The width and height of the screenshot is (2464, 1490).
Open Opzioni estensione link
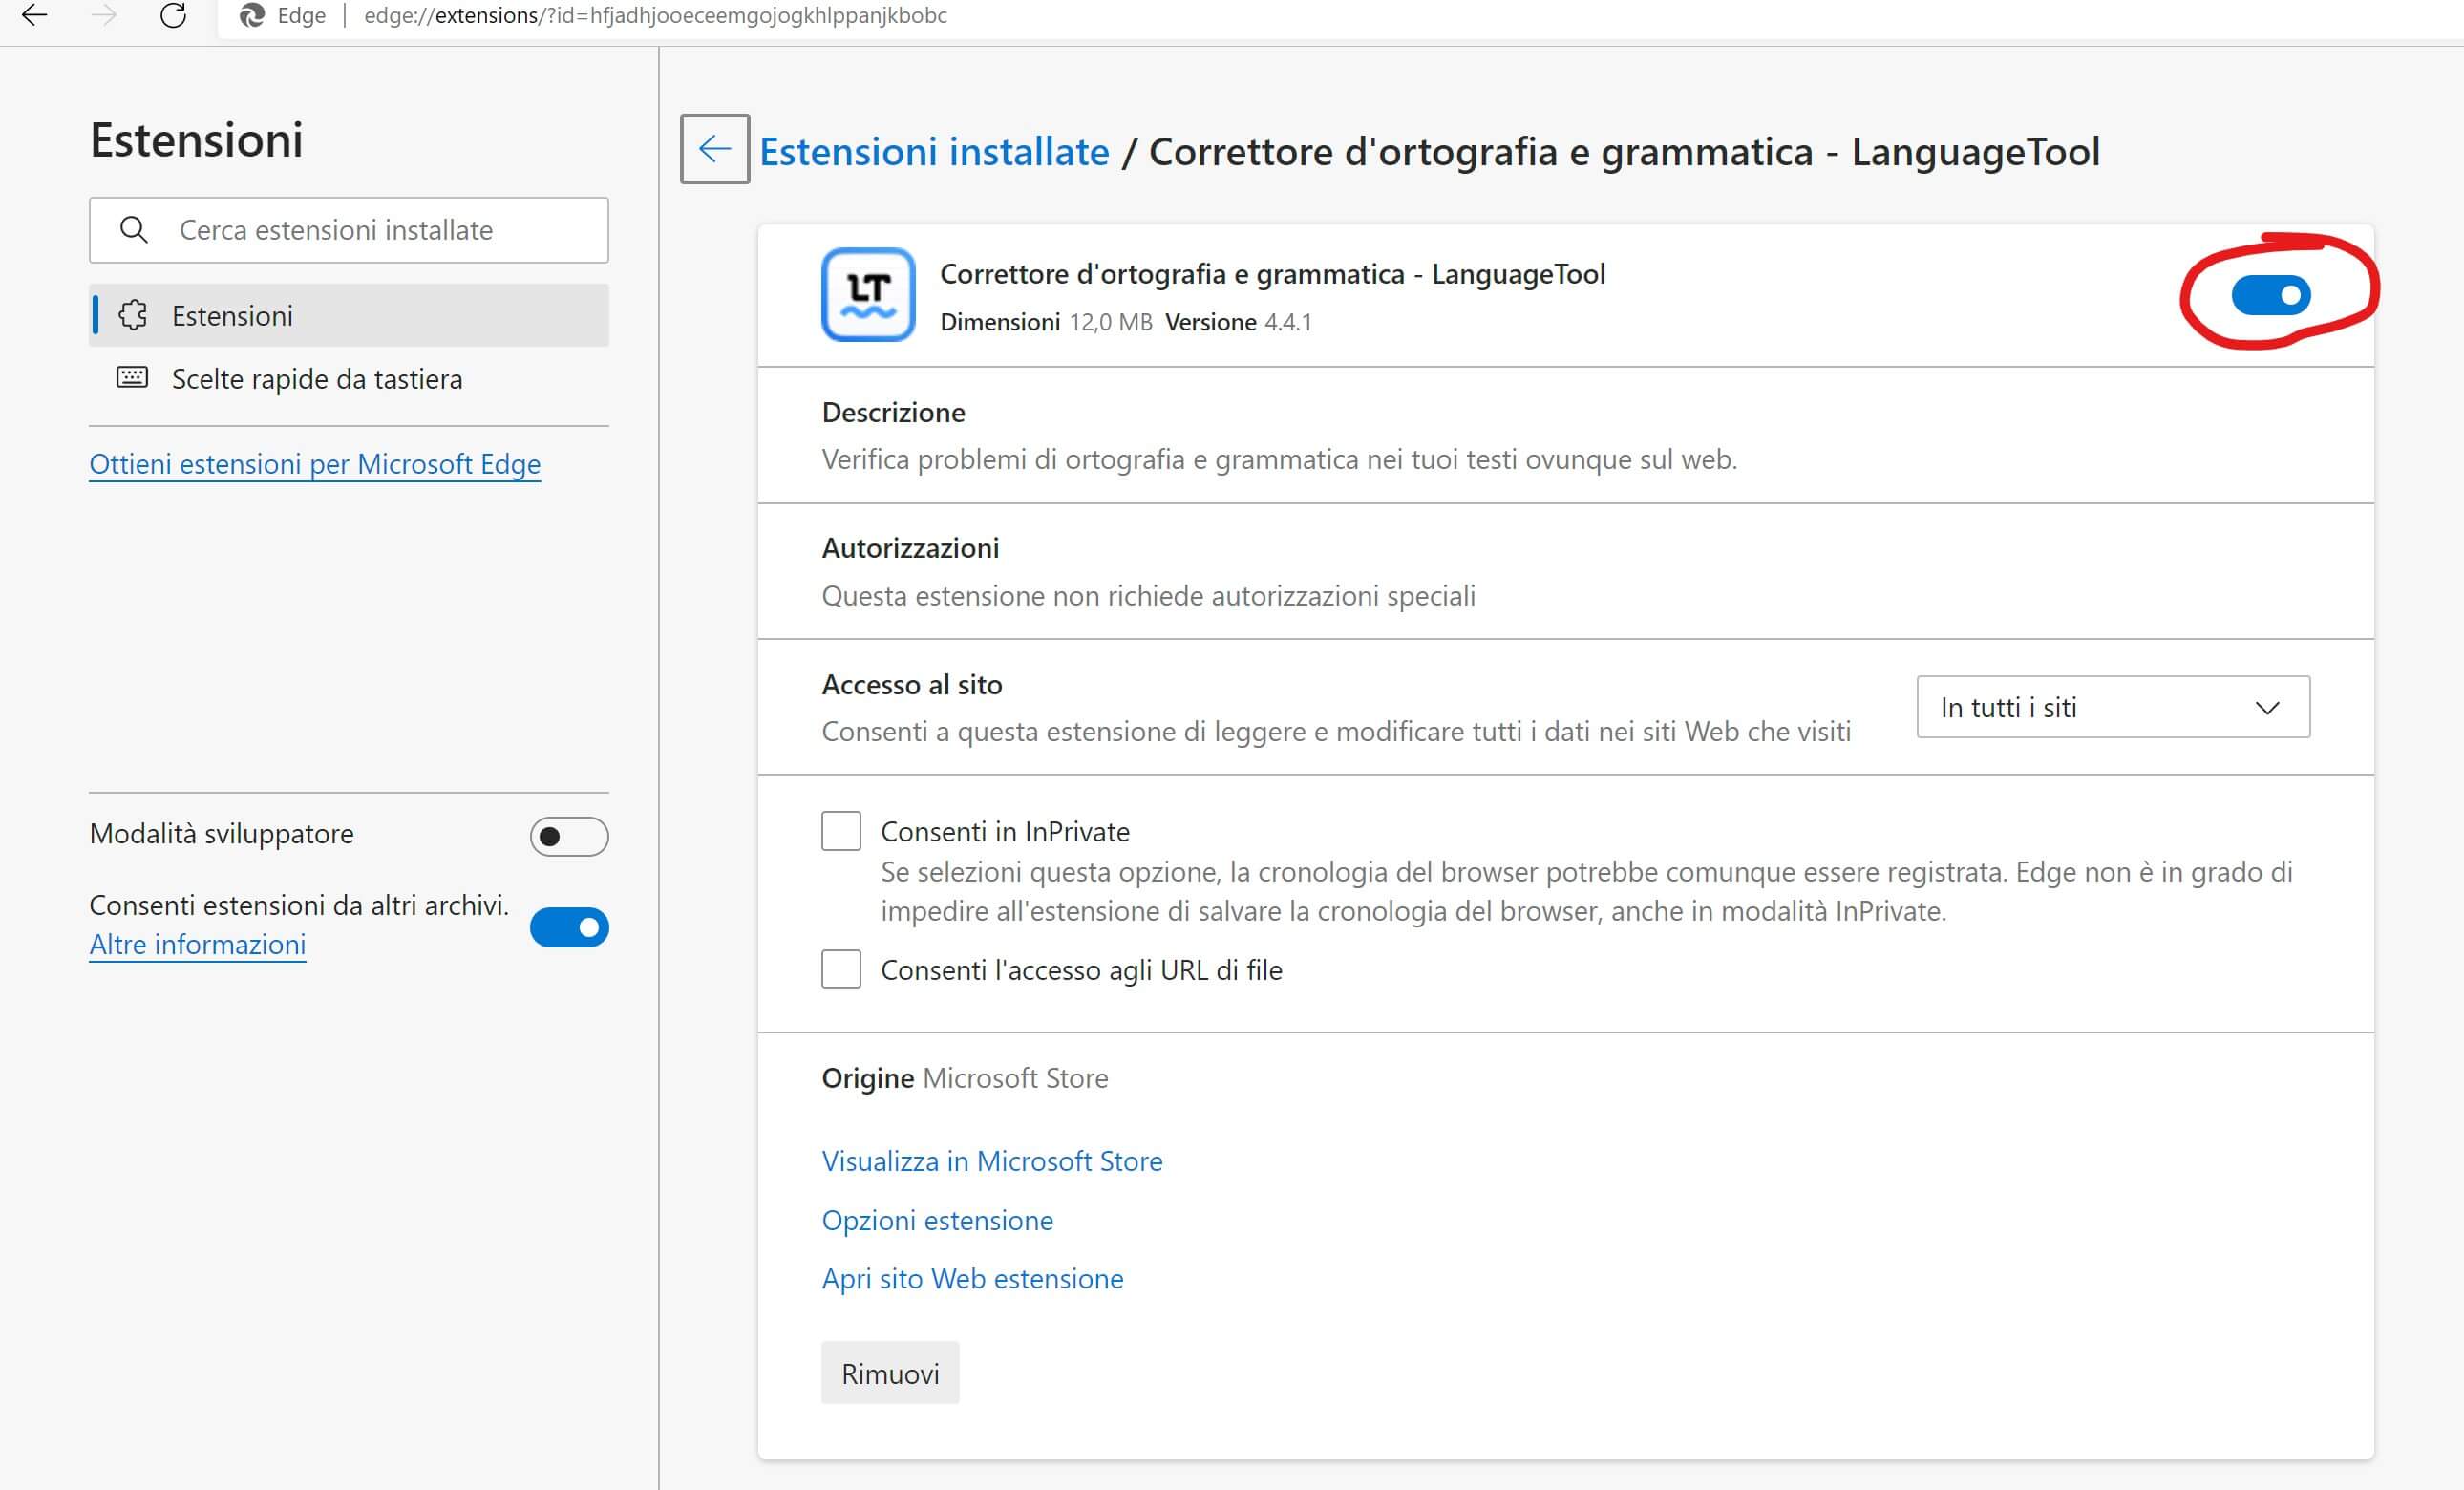(x=937, y=1220)
